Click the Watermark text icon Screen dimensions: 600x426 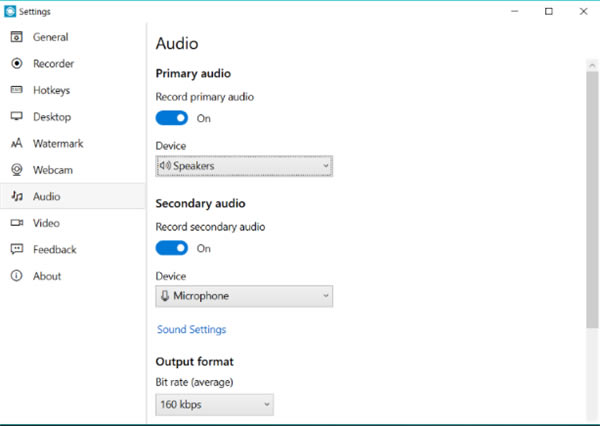(x=16, y=144)
